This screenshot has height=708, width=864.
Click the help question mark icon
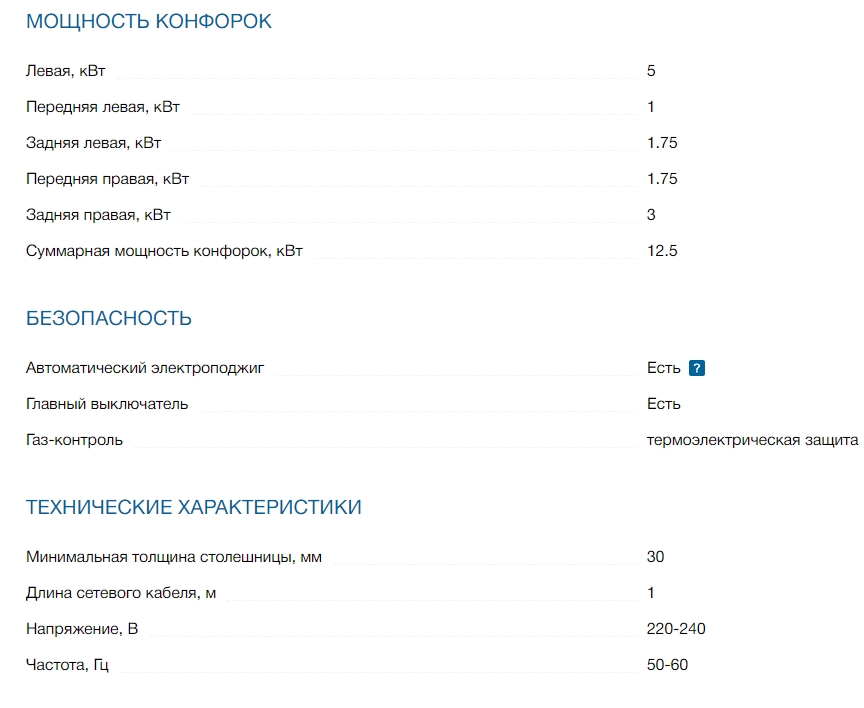(x=698, y=368)
